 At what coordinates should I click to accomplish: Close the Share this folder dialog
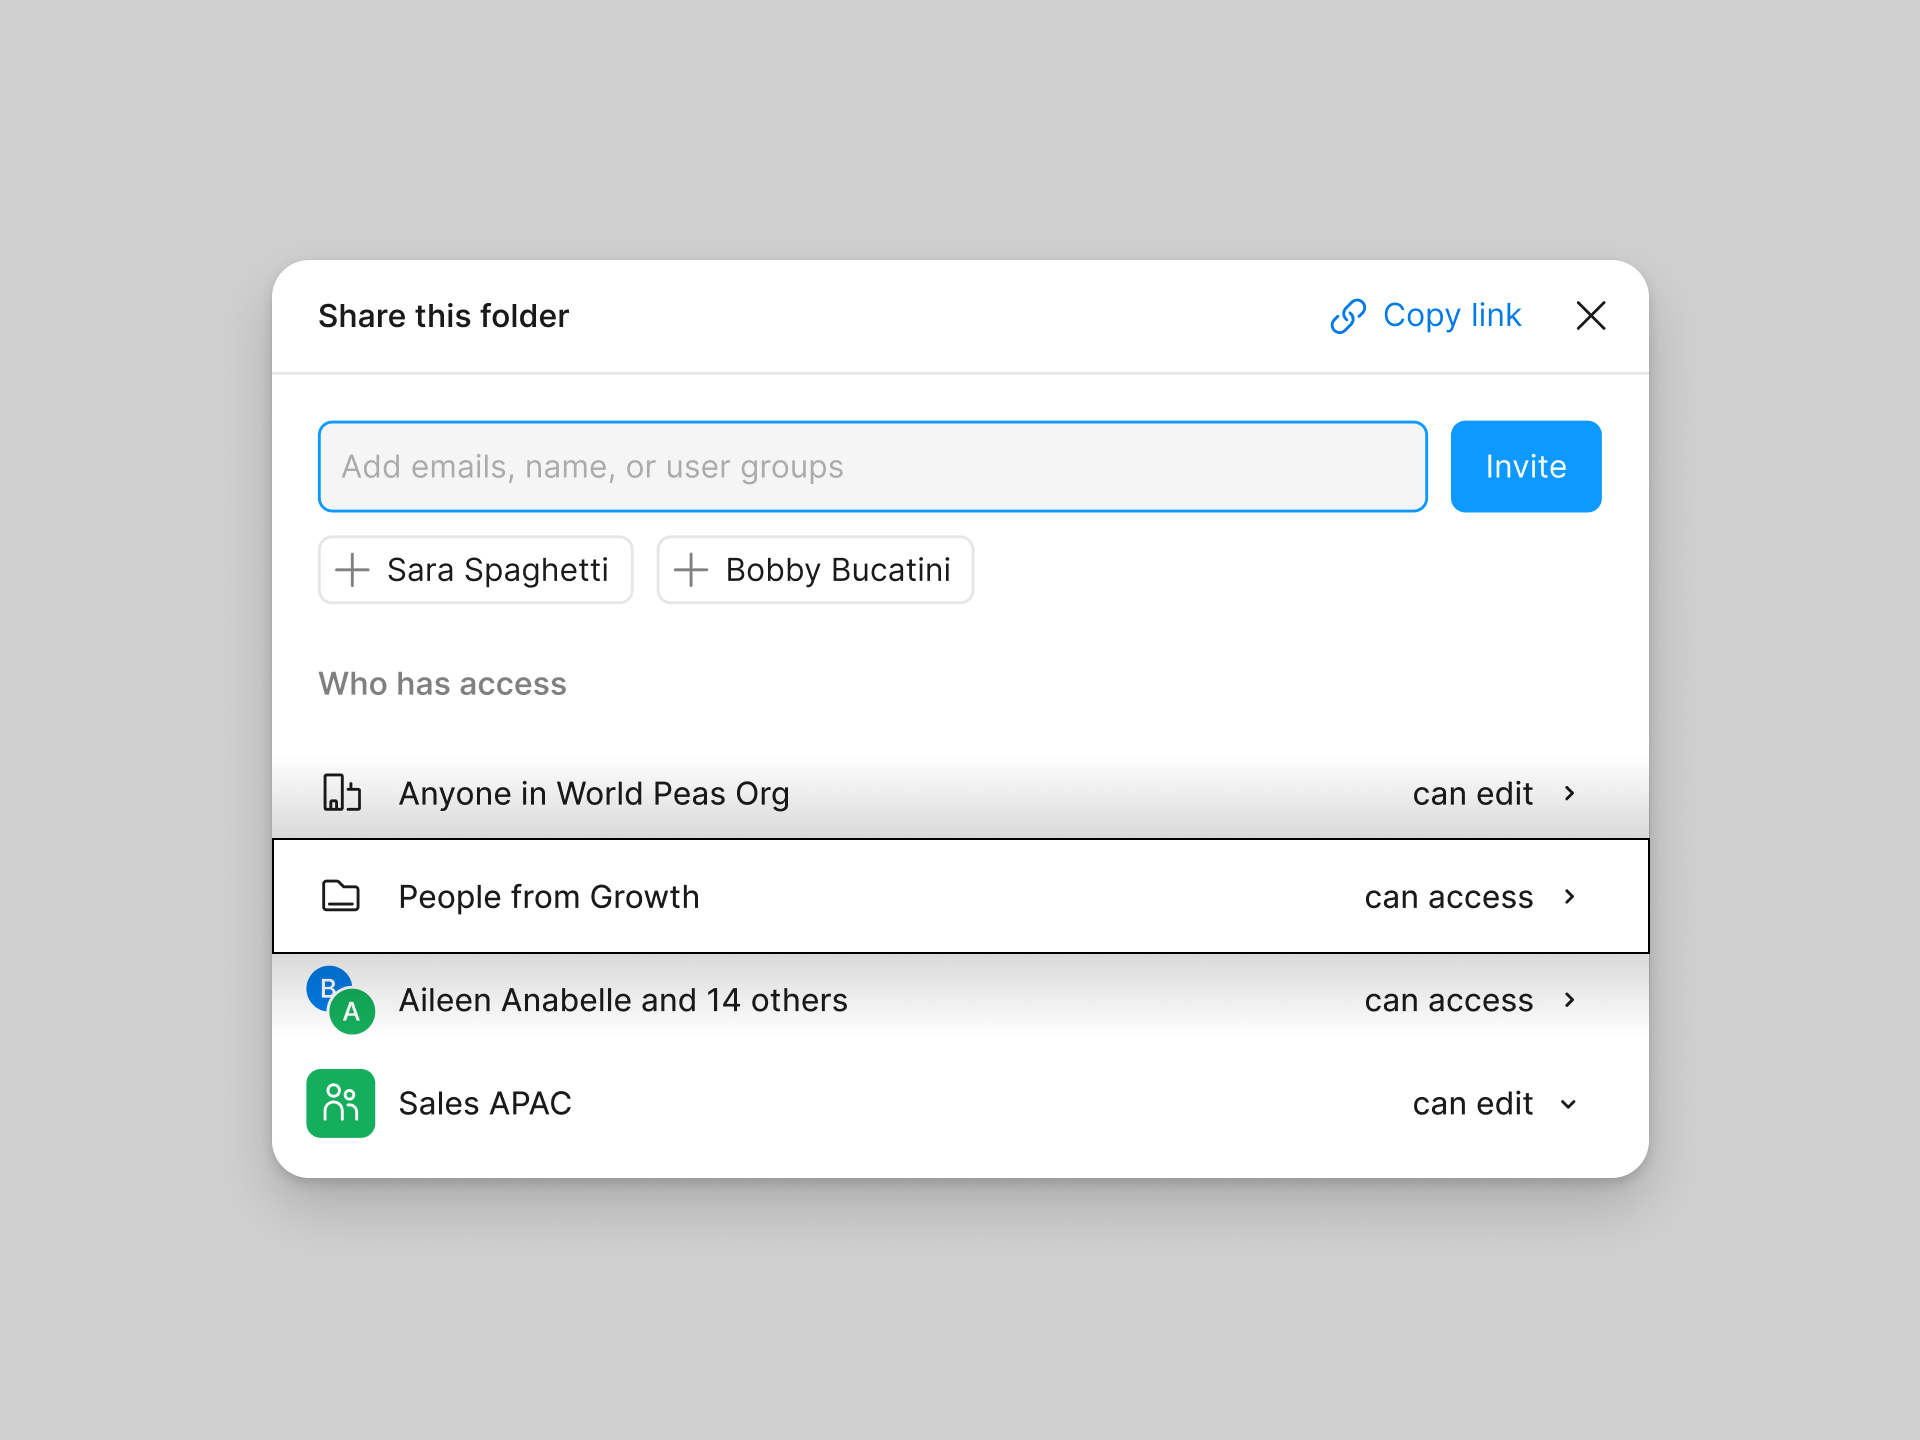1590,316
